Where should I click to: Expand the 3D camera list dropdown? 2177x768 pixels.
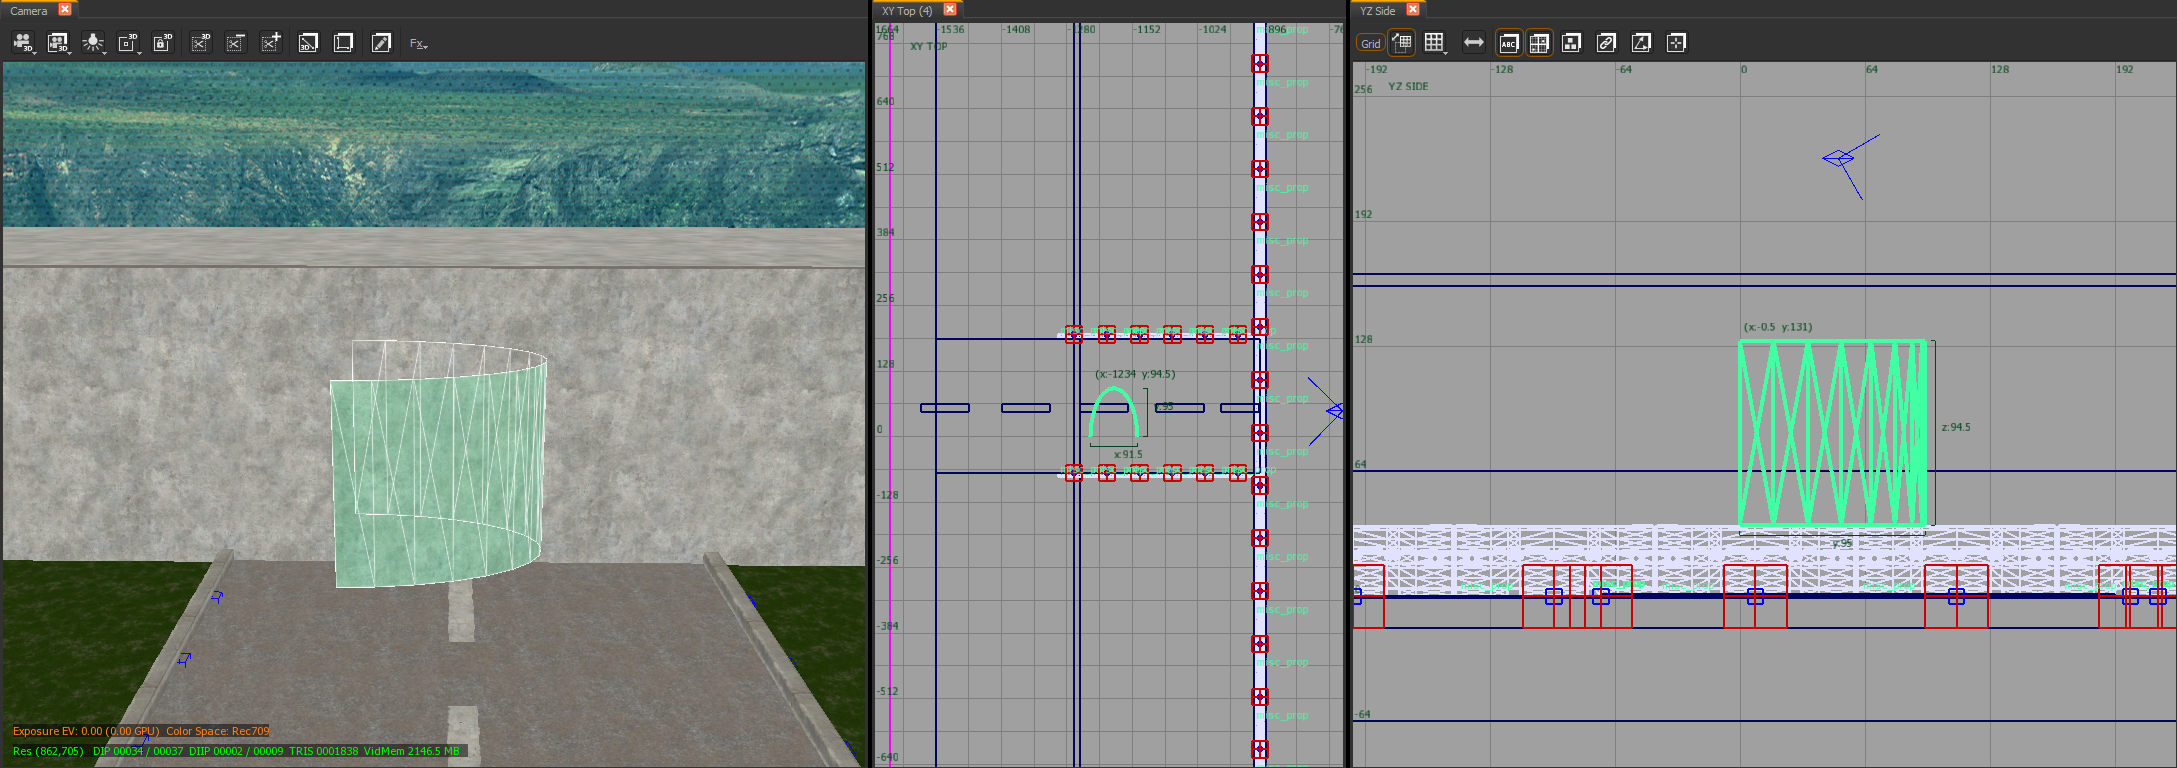[x=59, y=43]
